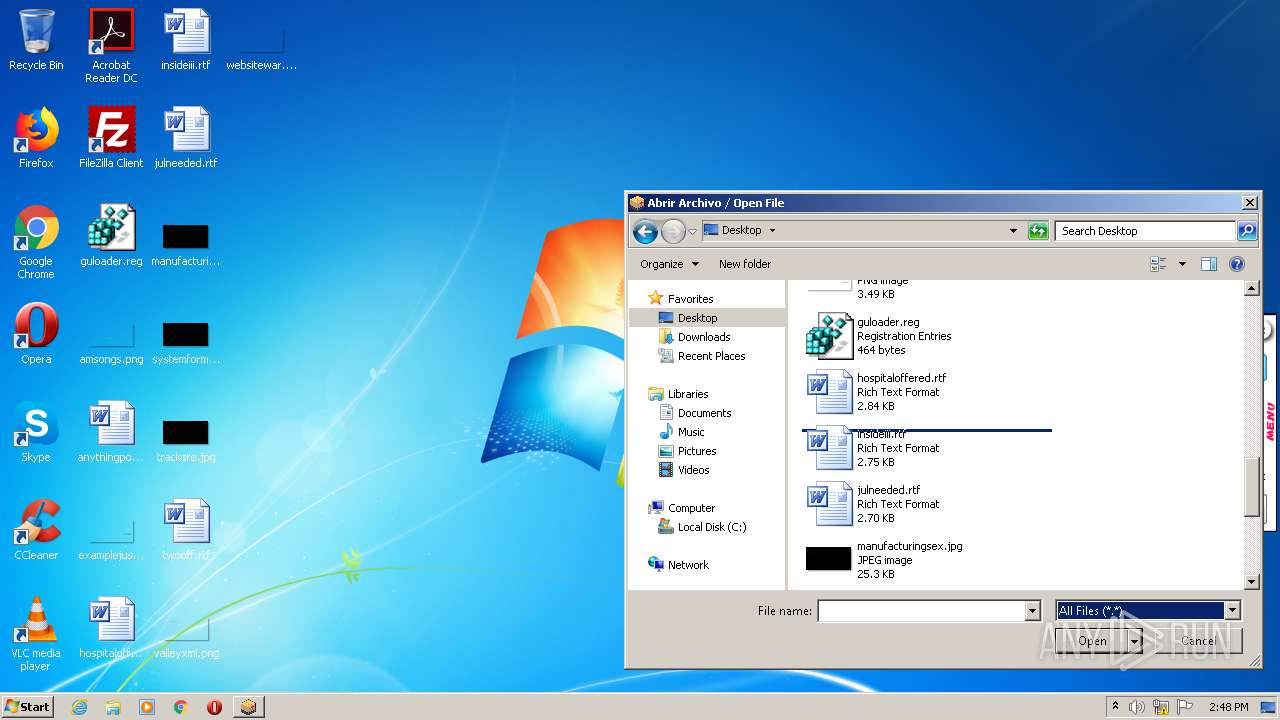Viewport: 1280px width, 720px height.
Task: Go back in Open File dialog
Action: tap(646, 232)
